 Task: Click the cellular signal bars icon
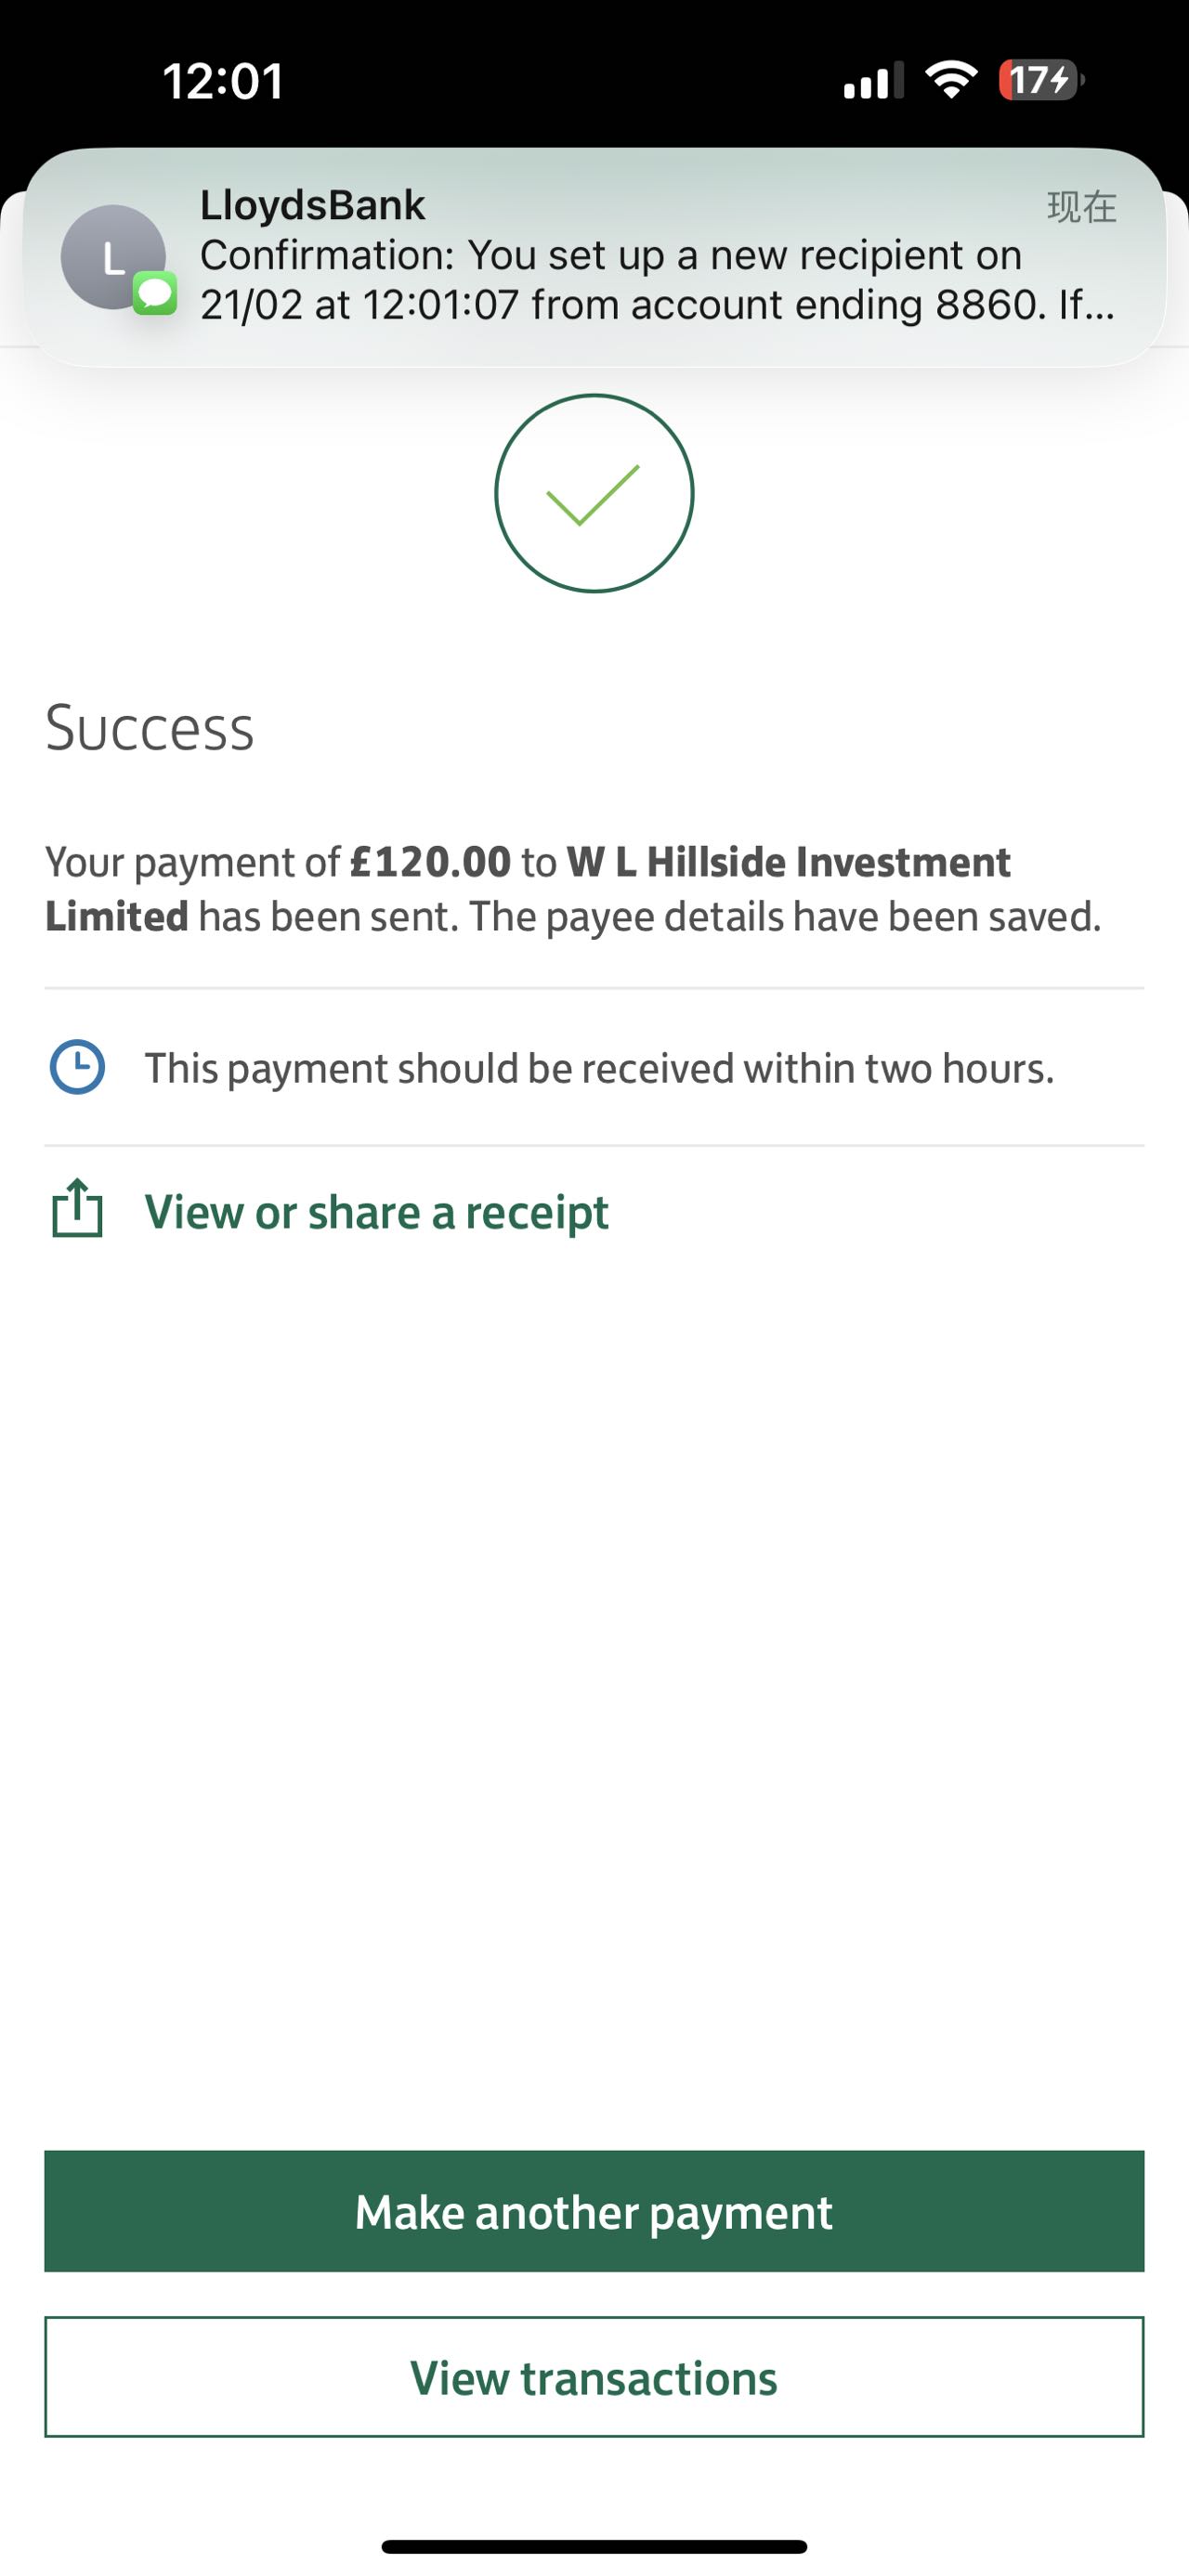872,80
